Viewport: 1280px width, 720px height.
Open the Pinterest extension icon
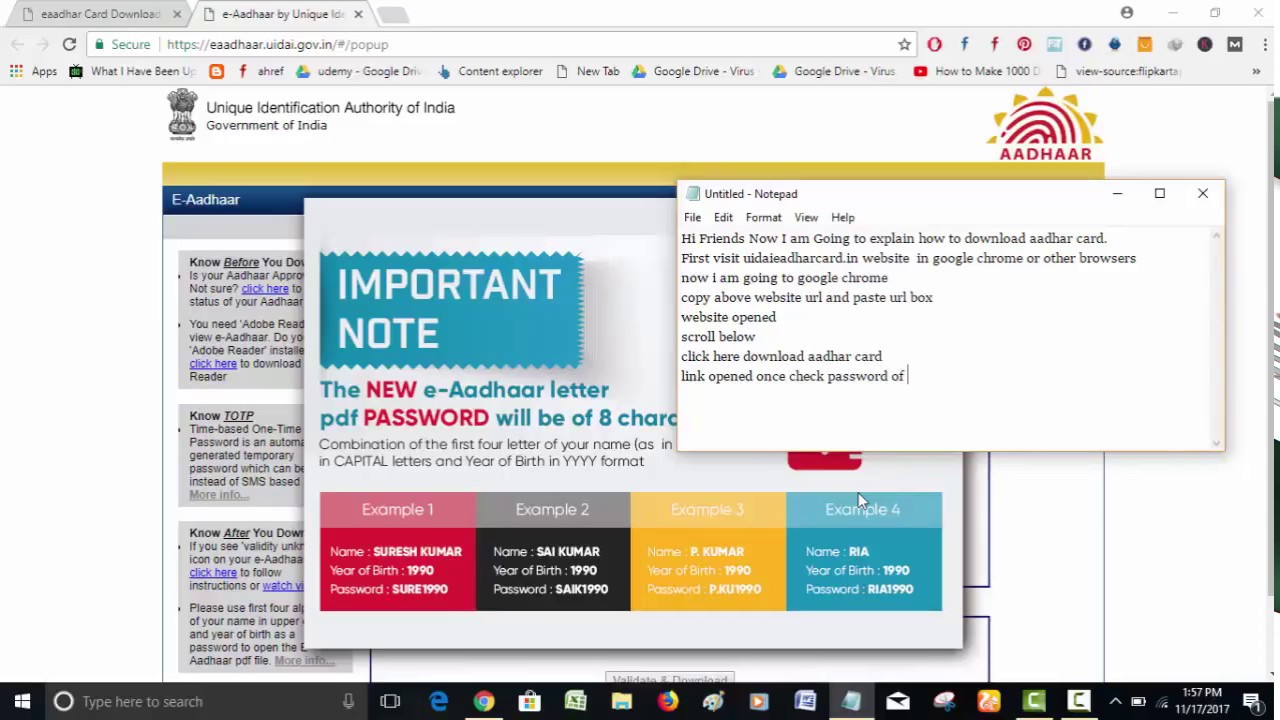1024,44
